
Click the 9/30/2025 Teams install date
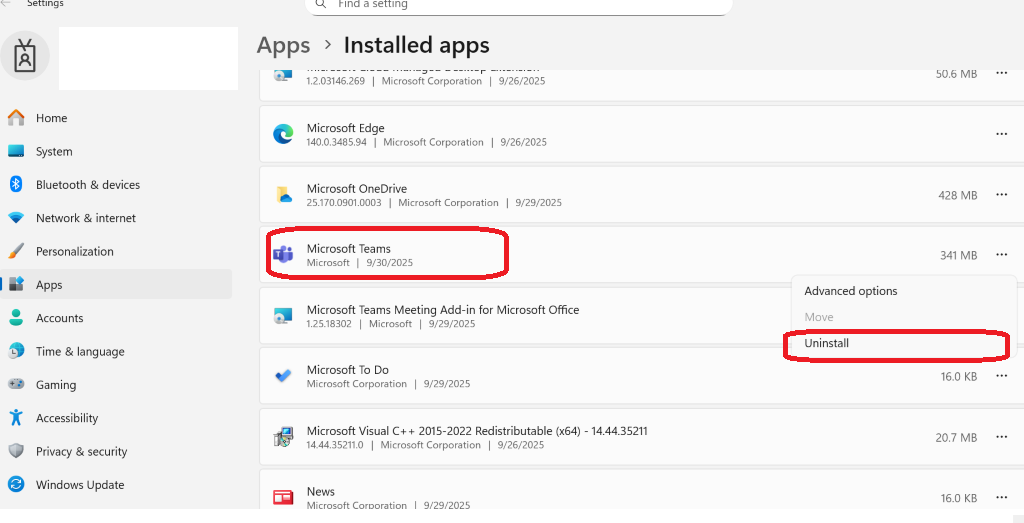point(389,263)
